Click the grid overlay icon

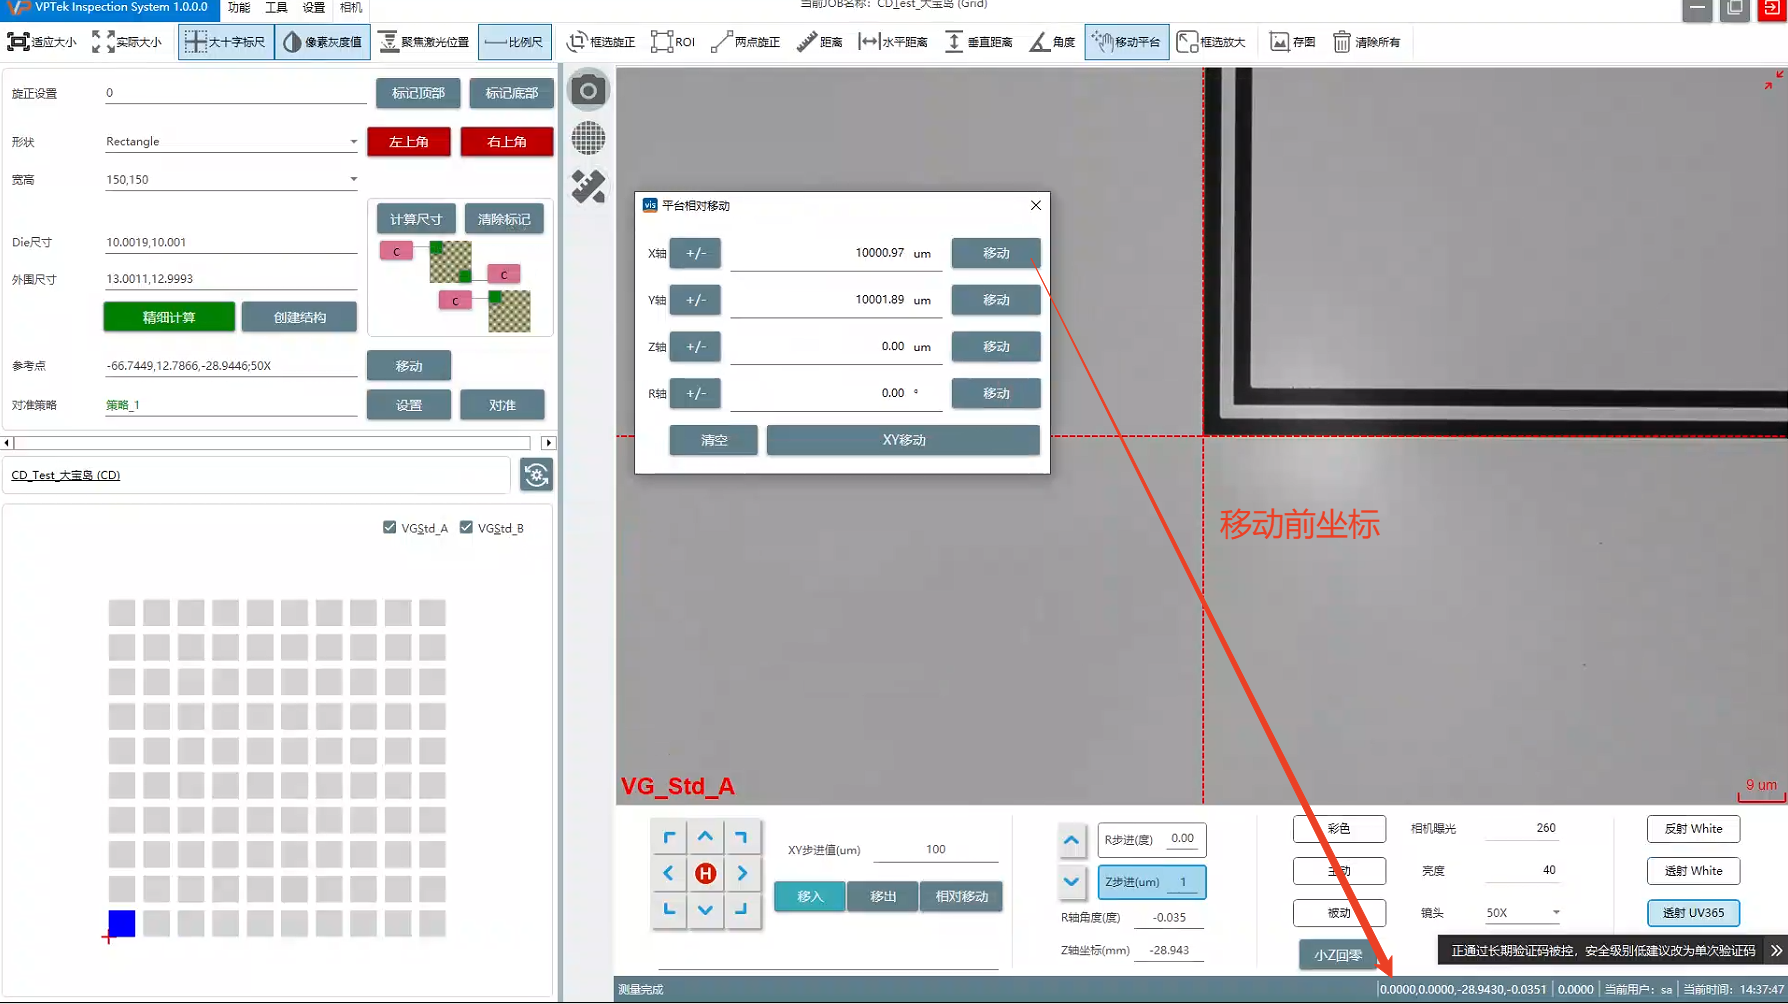[588, 138]
